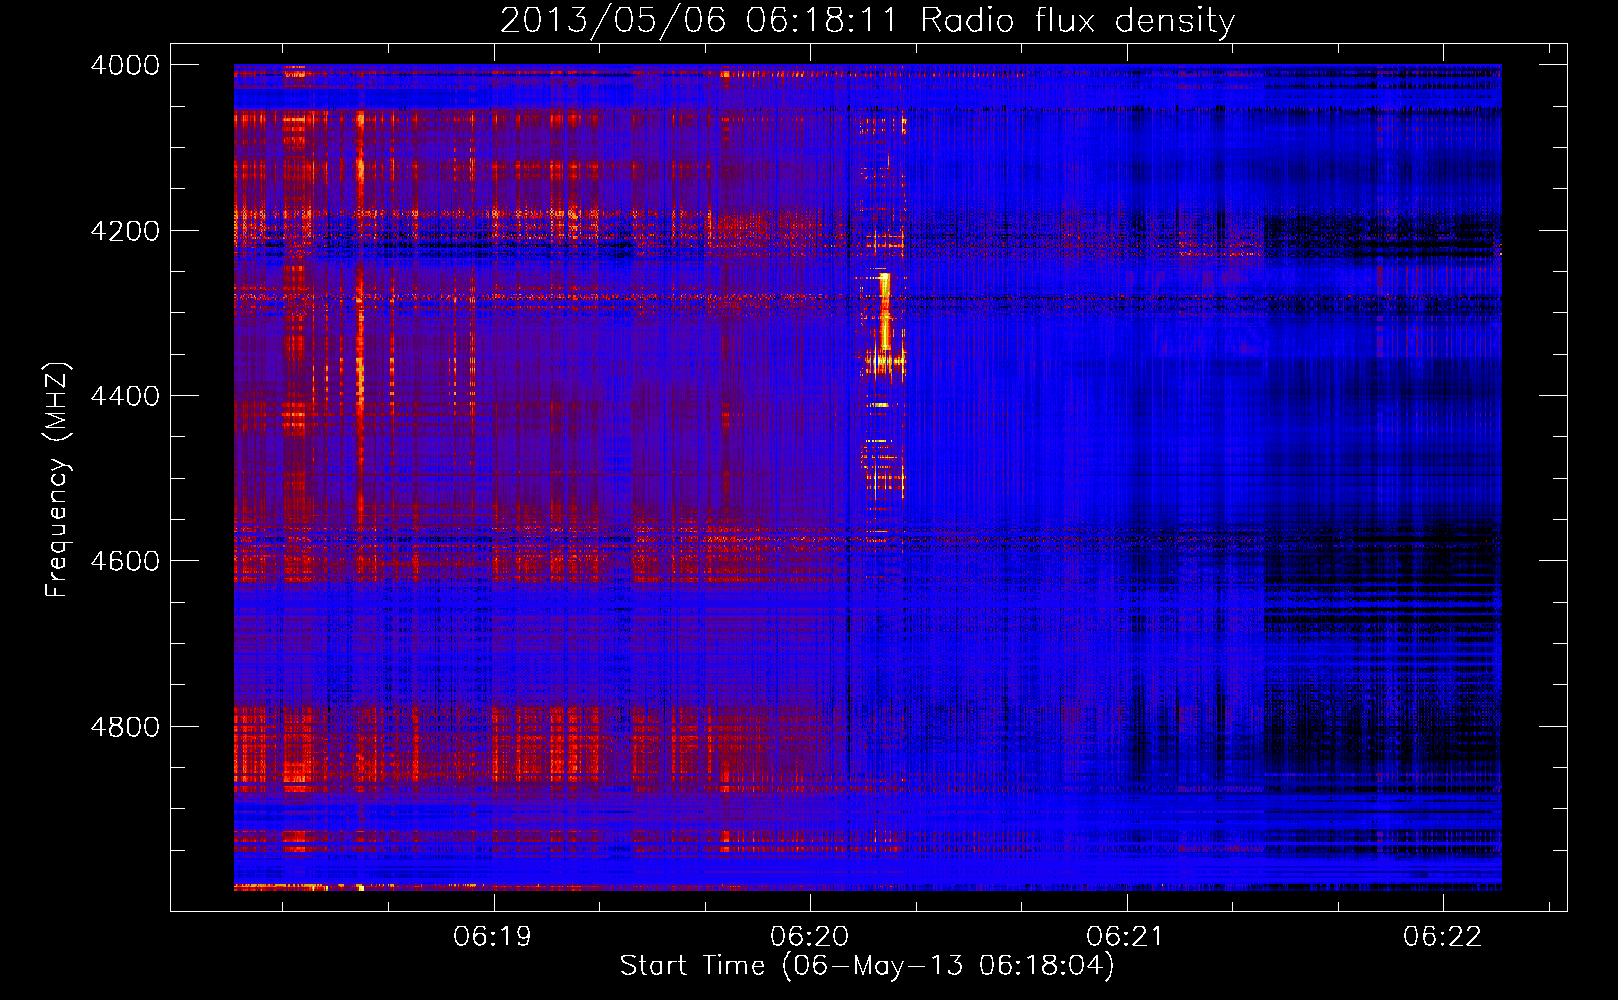
Task: Click the "Start Time (06-May-13 06:18:04)" axis title
Action: click(867, 966)
